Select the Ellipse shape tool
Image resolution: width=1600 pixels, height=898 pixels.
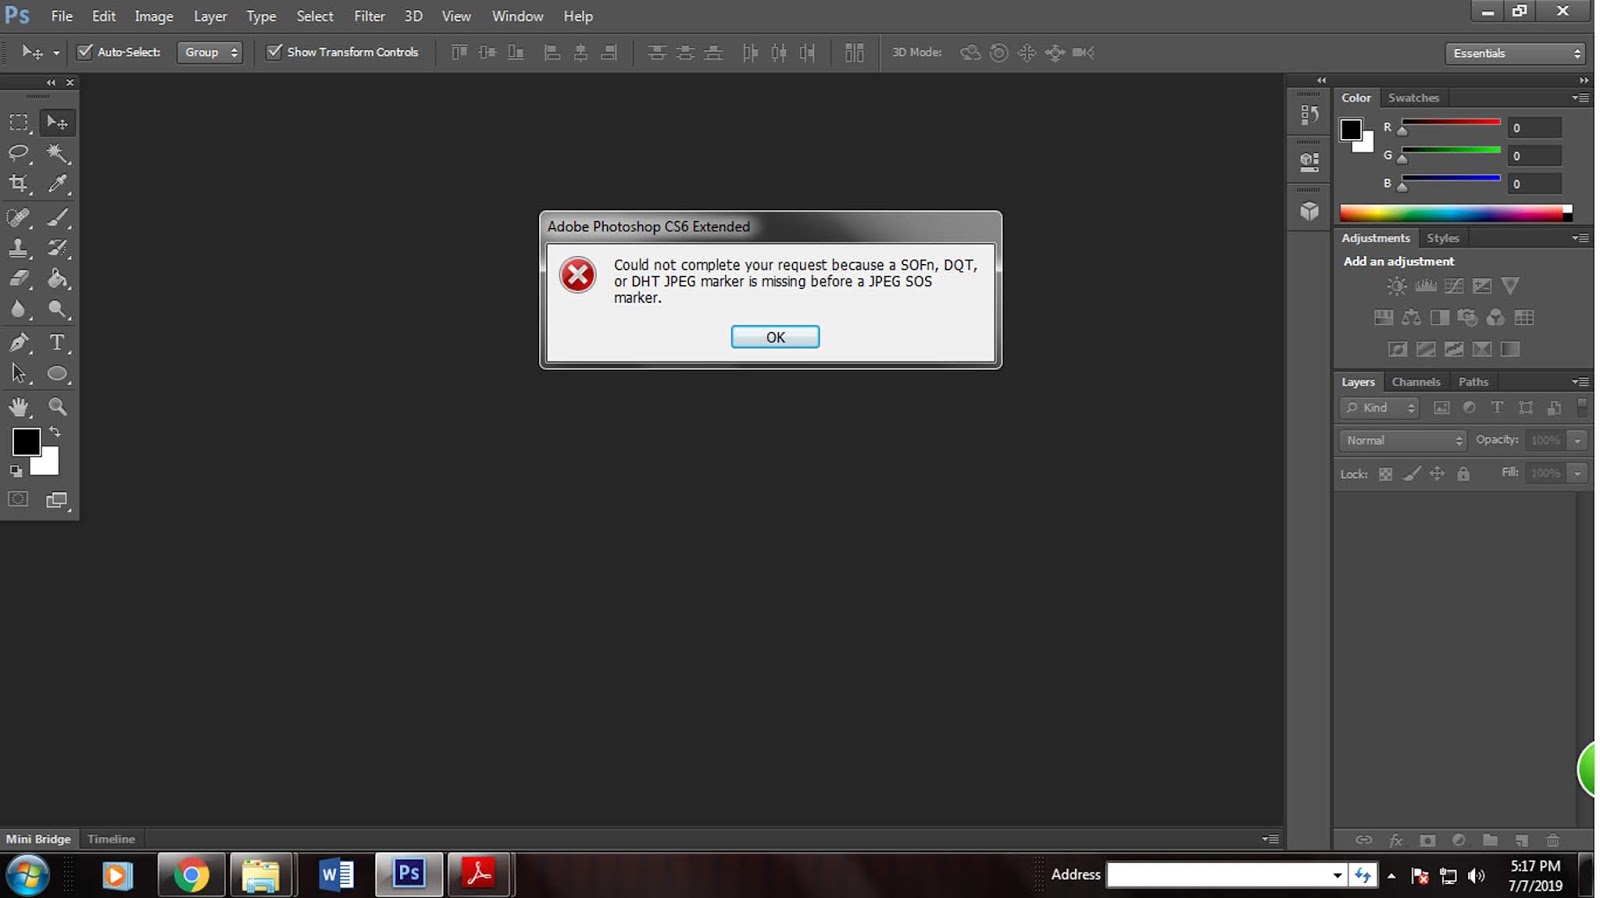click(57, 374)
